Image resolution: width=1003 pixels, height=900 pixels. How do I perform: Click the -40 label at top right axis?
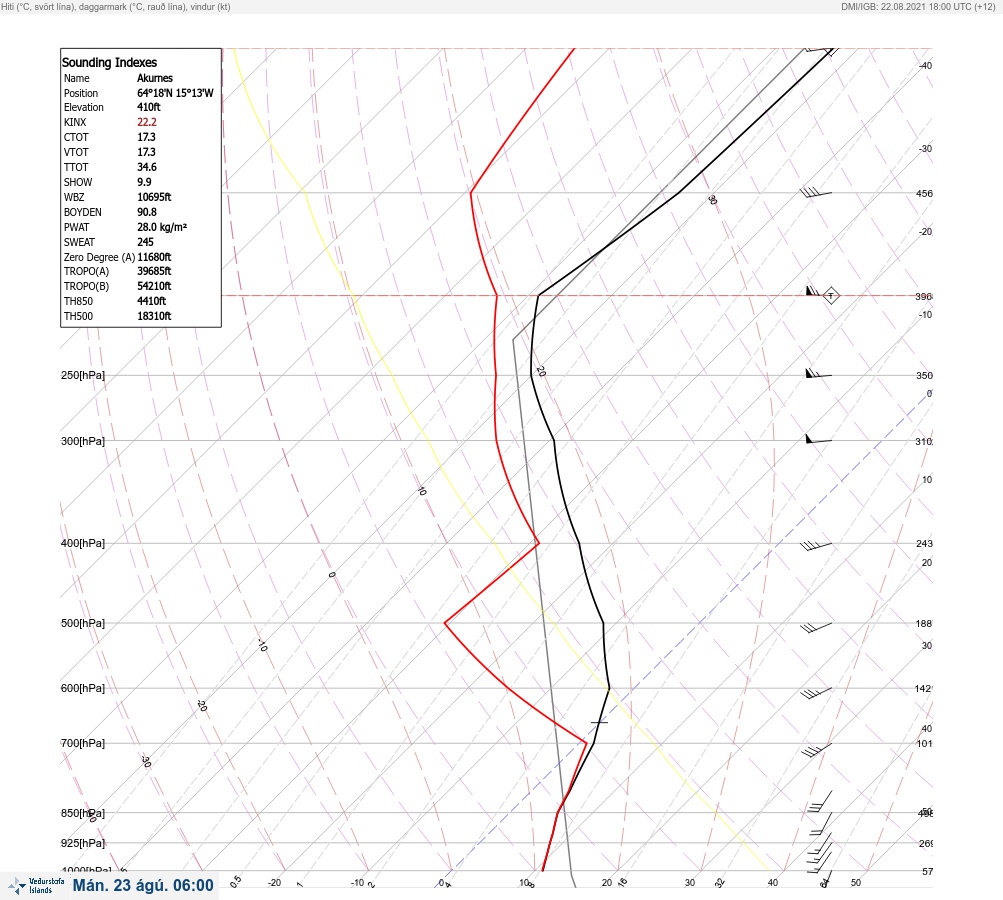tap(926, 66)
